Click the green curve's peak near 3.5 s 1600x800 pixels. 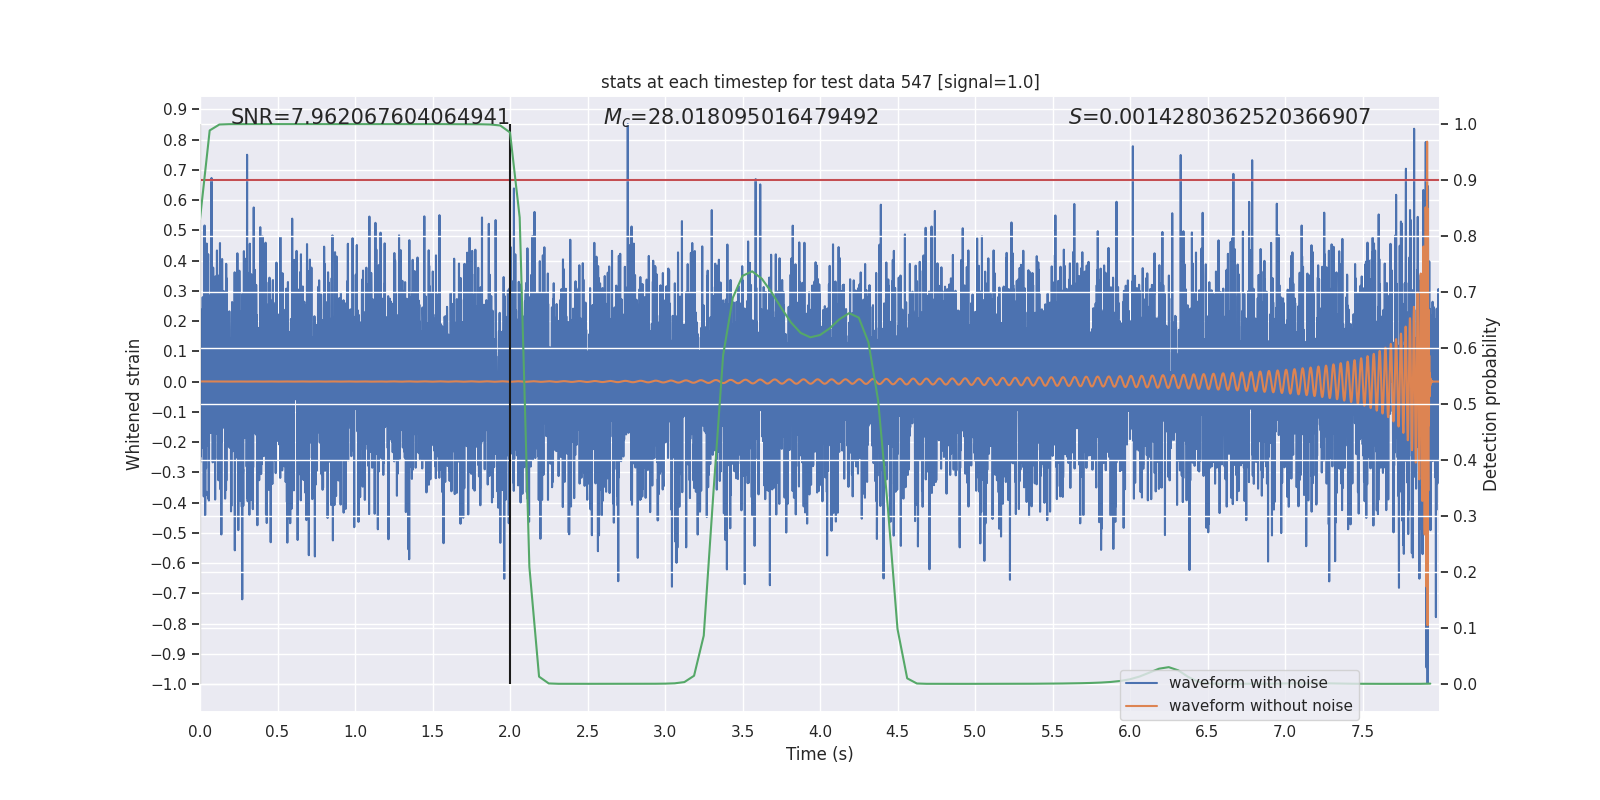click(x=750, y=272)
